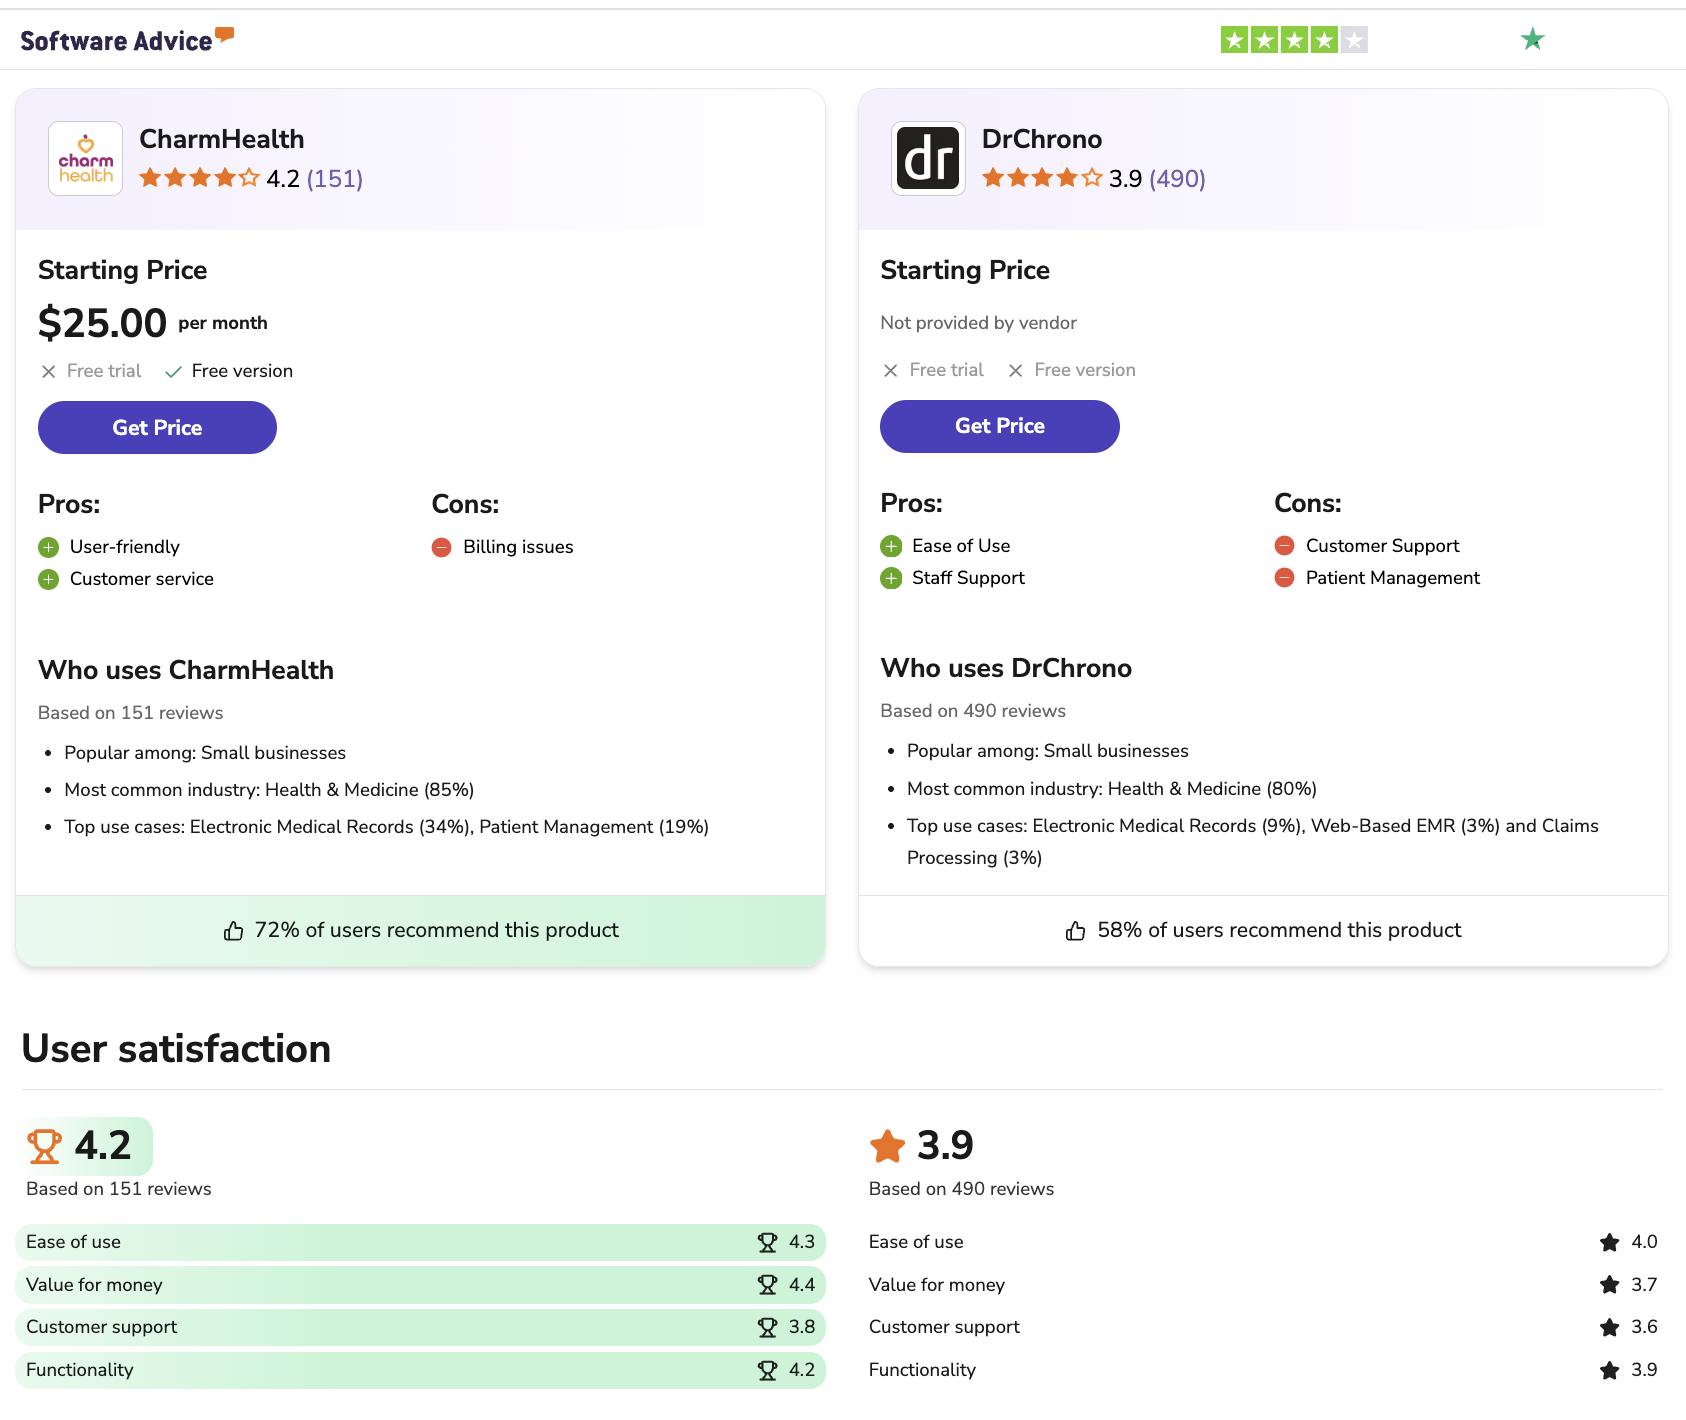
Task: Click 'Most common industry: Health & Medicine (85%)'
Action: point(269,790)
